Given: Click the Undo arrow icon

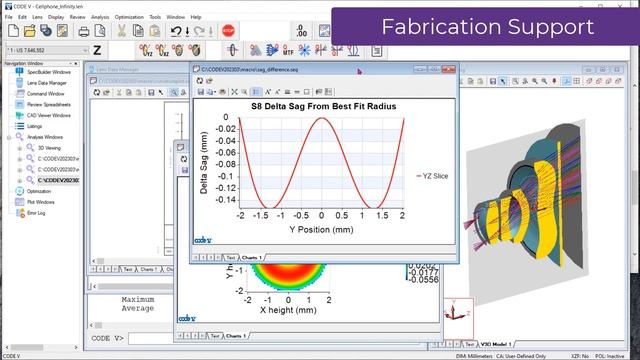Looking at the screenshot, I should 176,31.
